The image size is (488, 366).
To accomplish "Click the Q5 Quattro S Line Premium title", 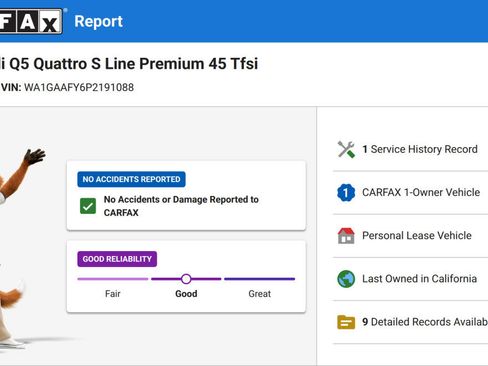I will pyautogui.click(x=129, y=63).
